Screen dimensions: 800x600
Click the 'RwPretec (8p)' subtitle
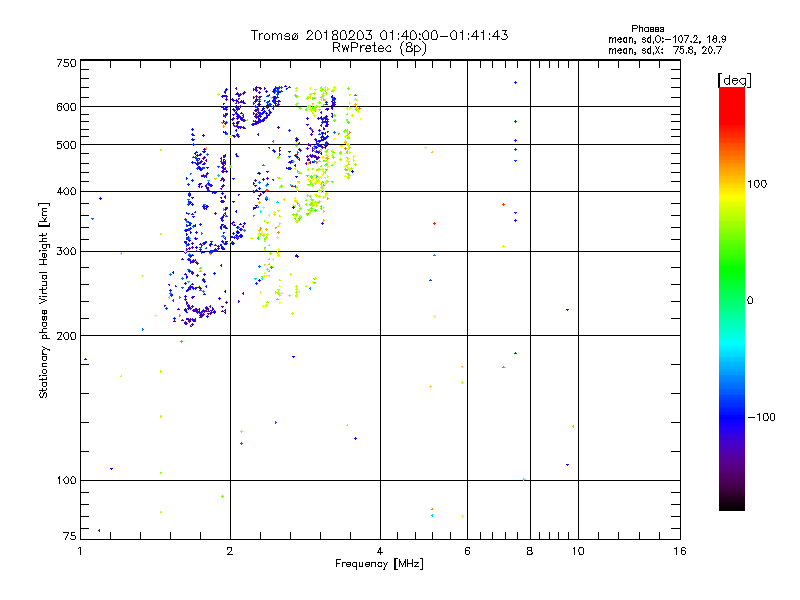point(379,48)
